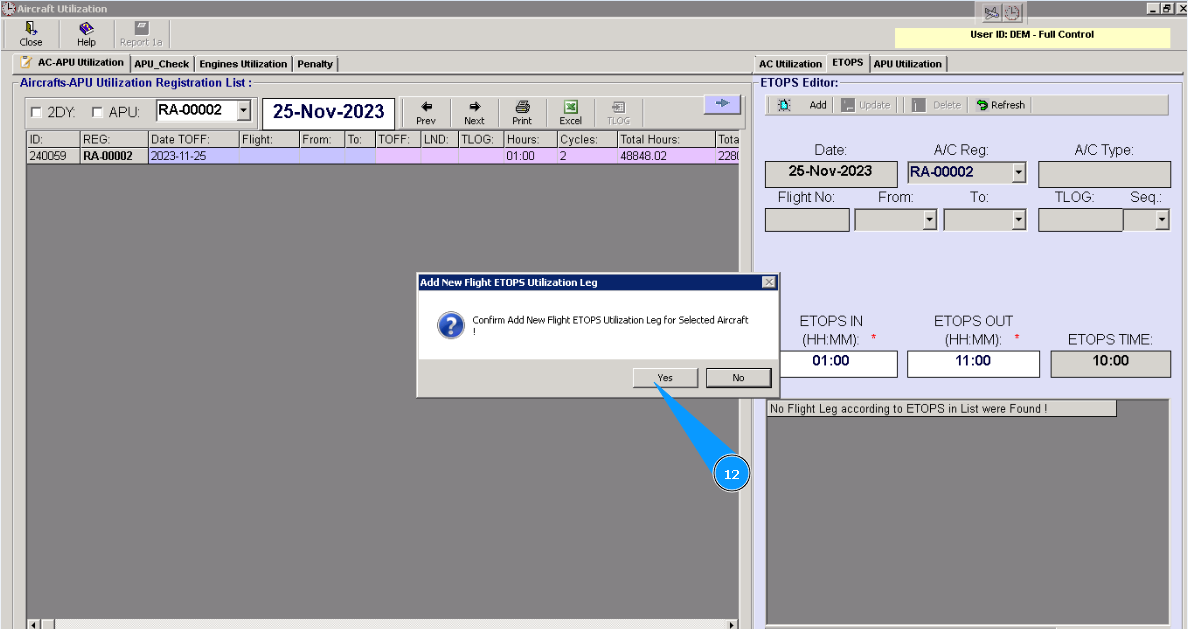The height and width of the screenshot is (630, 1188).
Task: Click the ETOPS TIME 10:00 field
Action: click(1111, 363)
